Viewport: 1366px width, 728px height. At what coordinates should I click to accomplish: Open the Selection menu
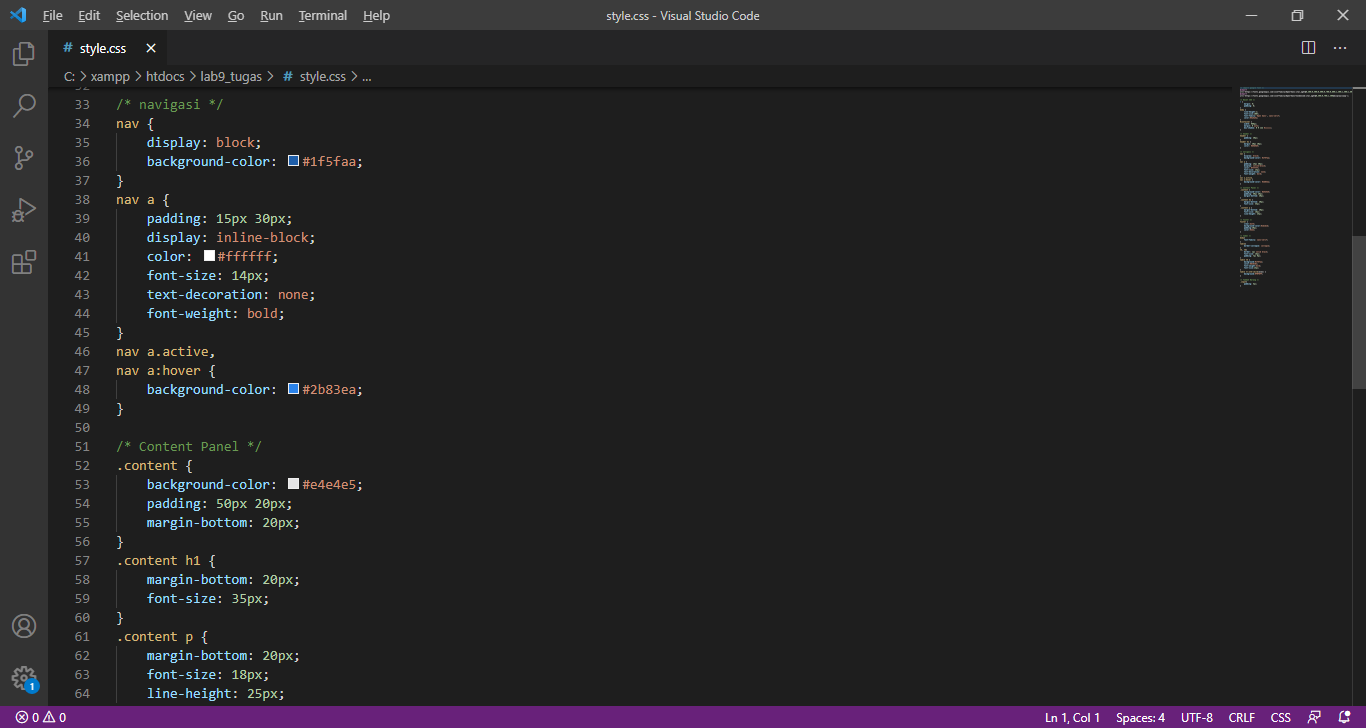[x=142, y=16]
